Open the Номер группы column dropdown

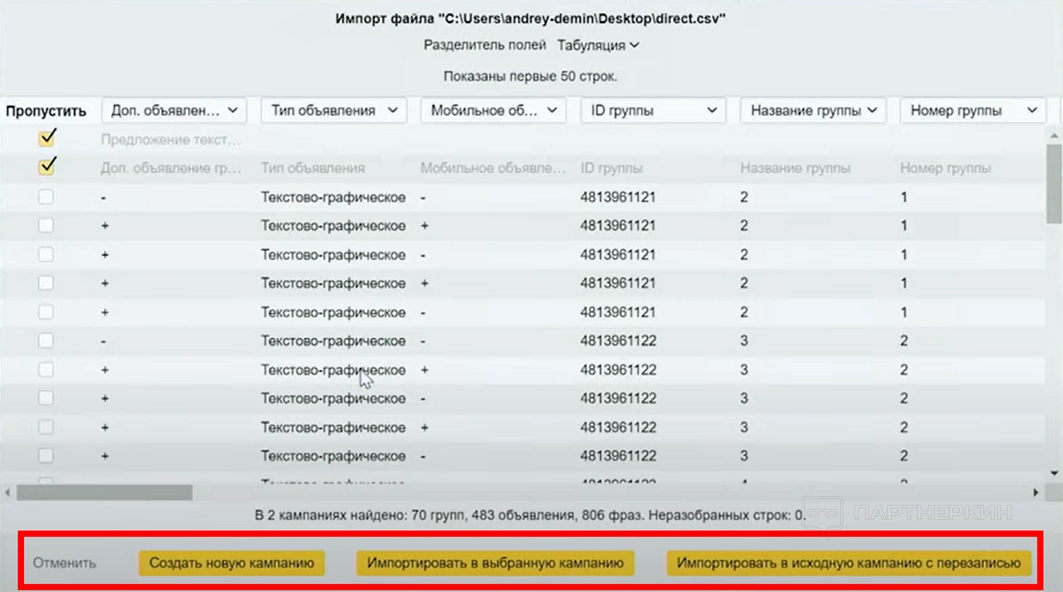973,111
